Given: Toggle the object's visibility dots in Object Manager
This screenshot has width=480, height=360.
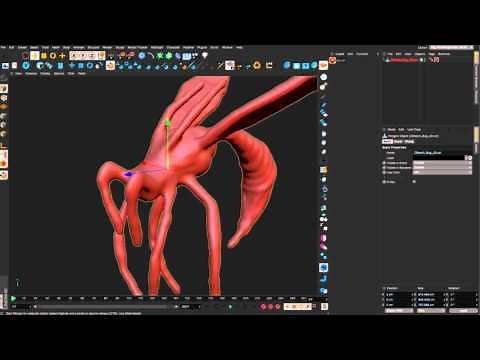Looking at the screenshot, I should (x=422, y=60).
